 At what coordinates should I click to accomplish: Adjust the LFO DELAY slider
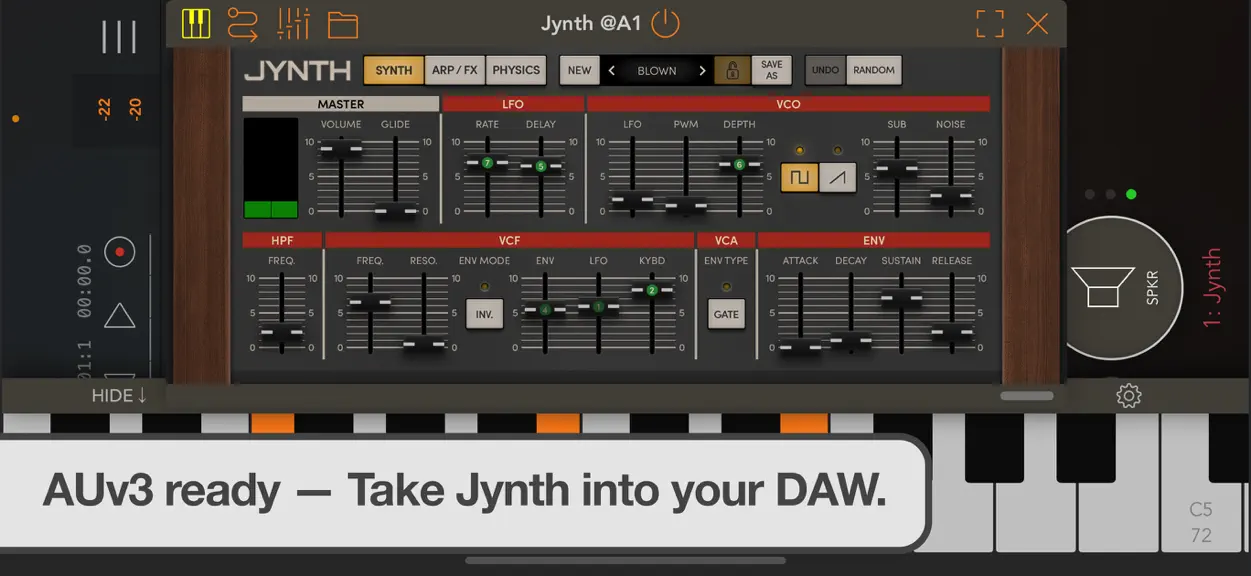(541, 166)
